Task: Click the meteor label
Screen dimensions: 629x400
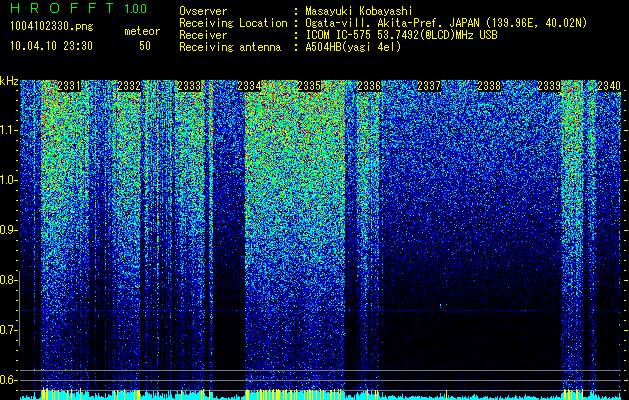Action: tap(142, 31)
